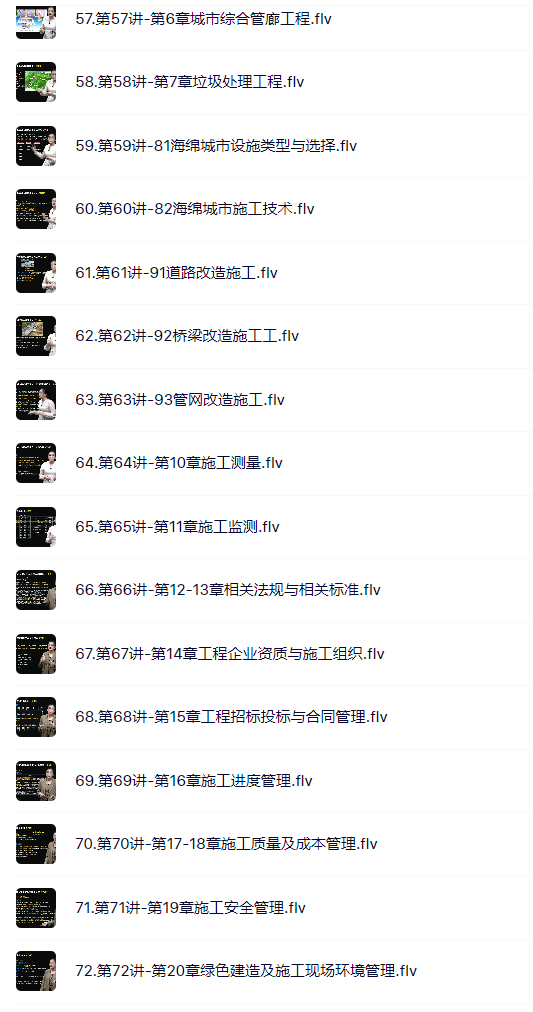Image resolution: width=533 pixels, height=1012 pixels.
Task: Open 71.第71讲-第19章施工安全管理.flv
Action: [190, 909]
